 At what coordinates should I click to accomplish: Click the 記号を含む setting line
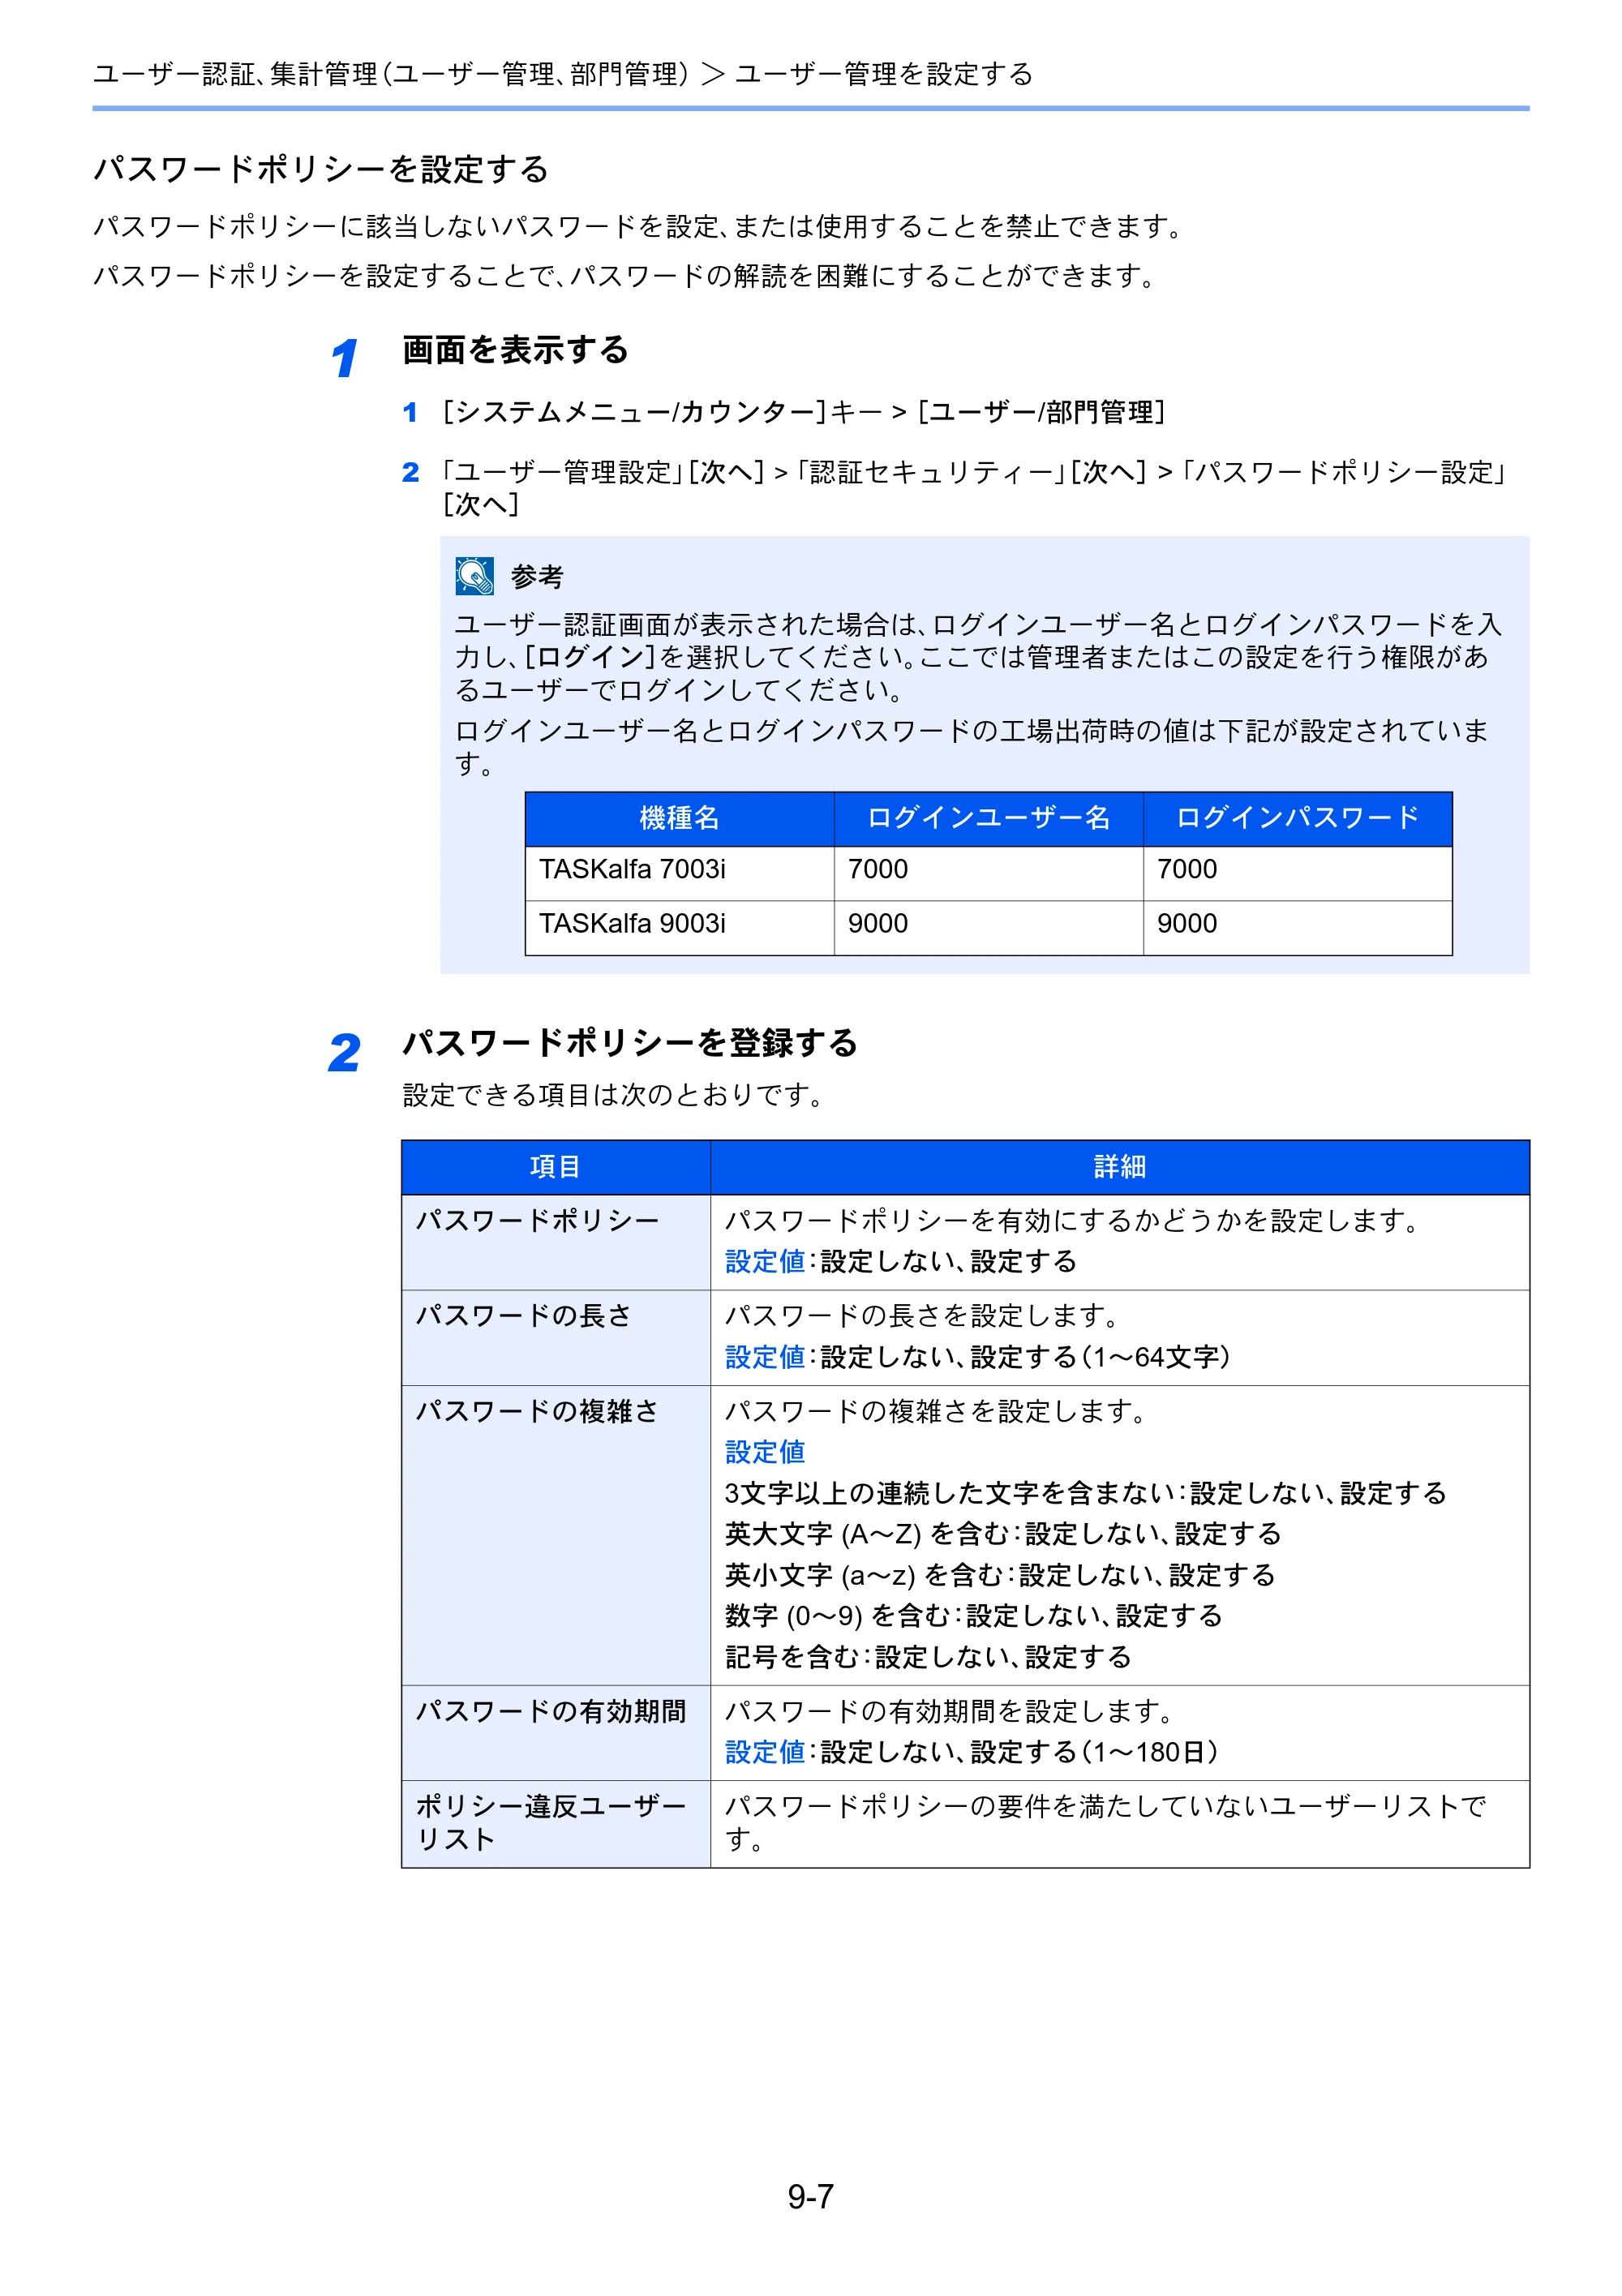click(928, 1657)
